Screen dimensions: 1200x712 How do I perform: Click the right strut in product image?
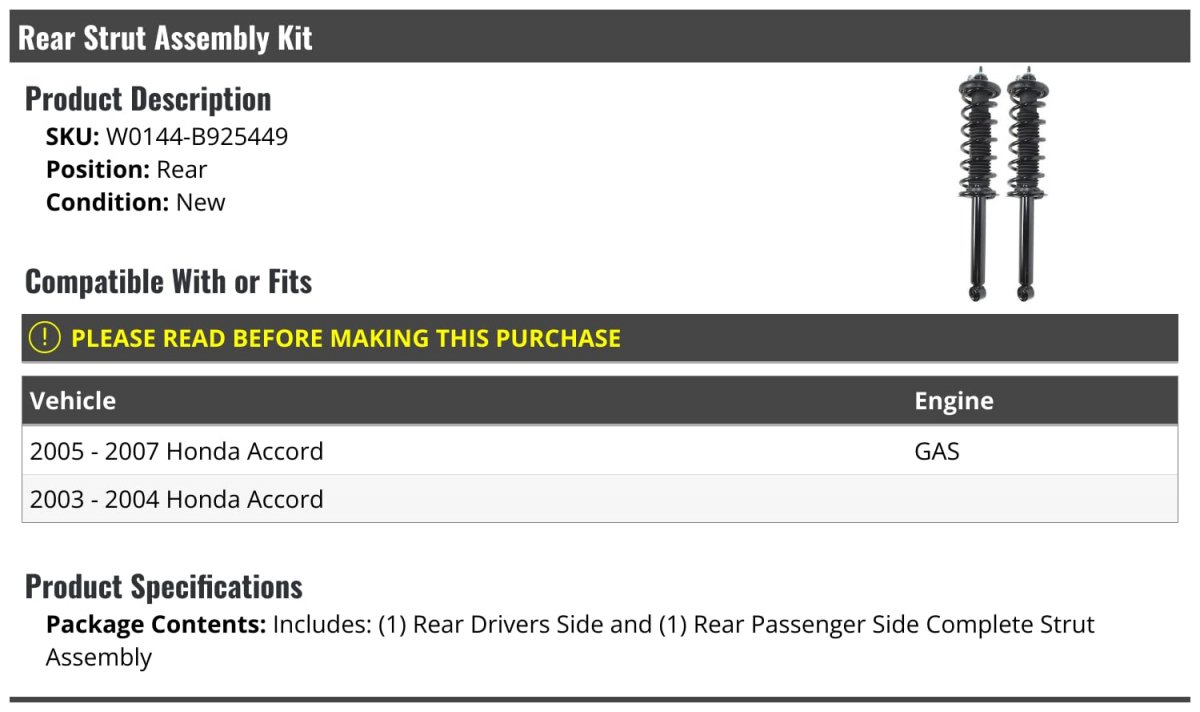pyautogui.click(x=1024, y=185)
